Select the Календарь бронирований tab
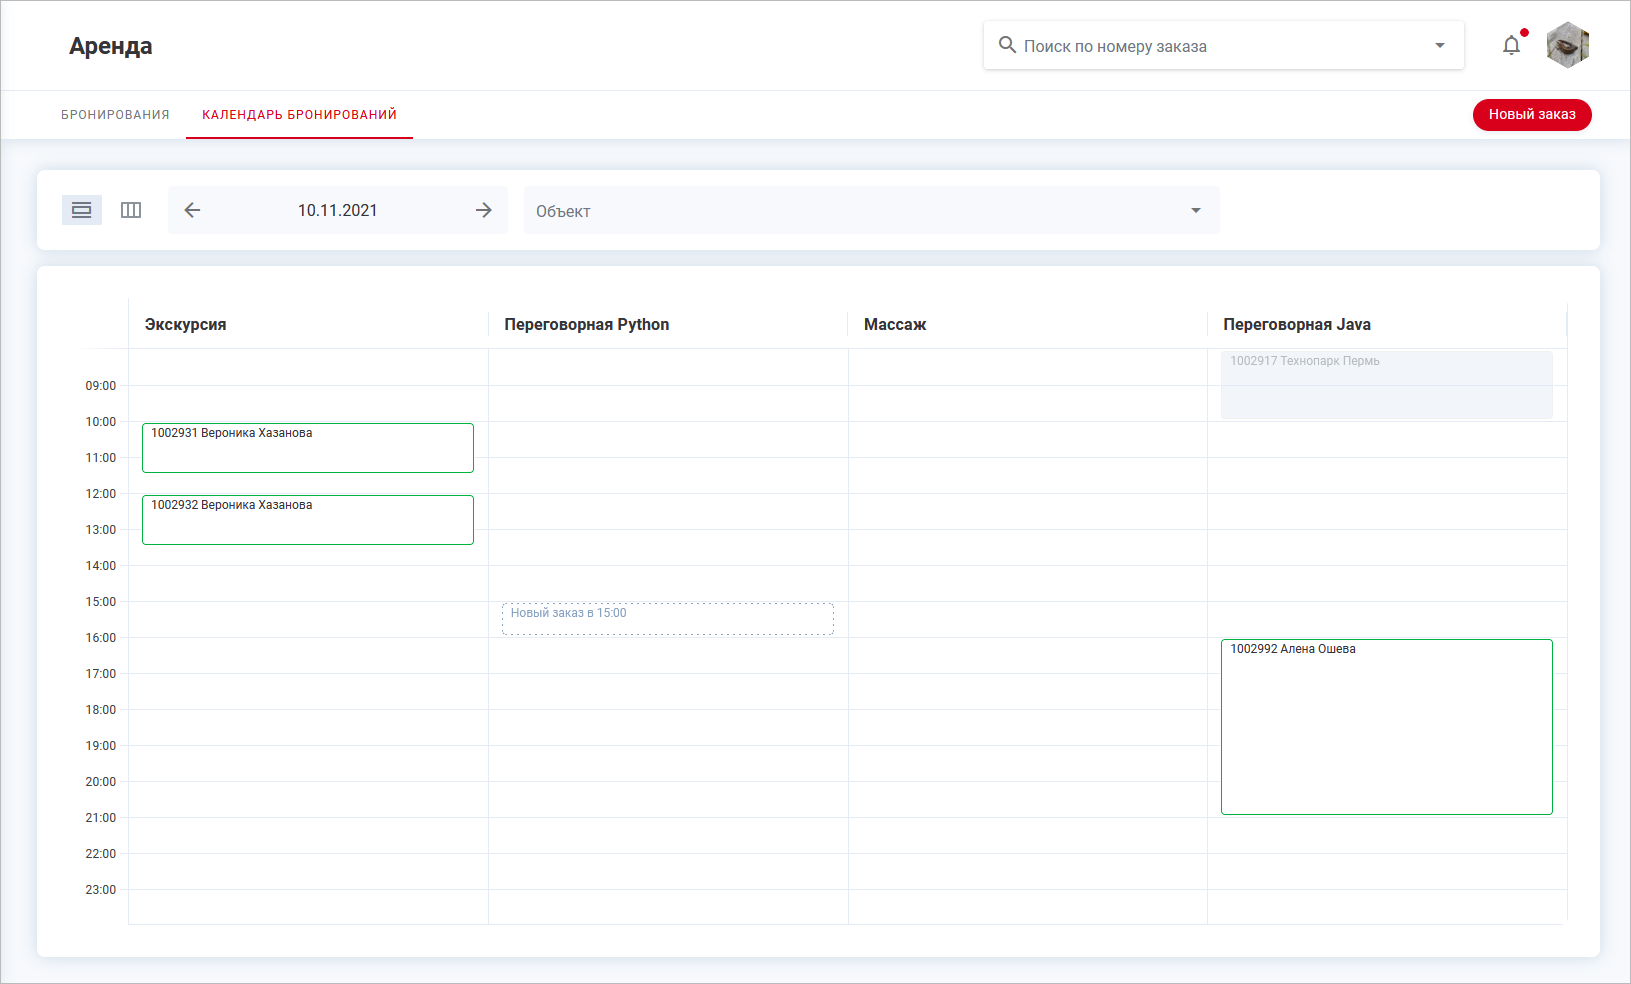1631x984 pixels. tap(299, 115)
